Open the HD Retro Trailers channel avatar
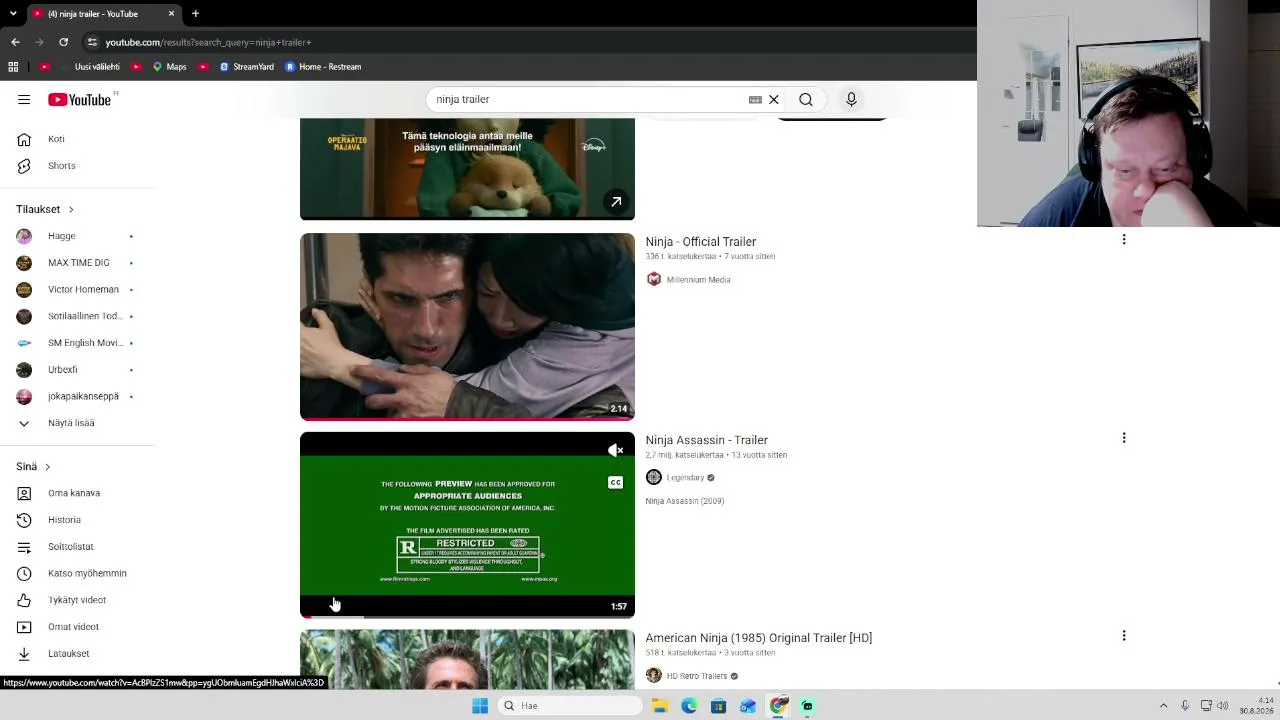The image size is (1280, 720). coord(654,676)
